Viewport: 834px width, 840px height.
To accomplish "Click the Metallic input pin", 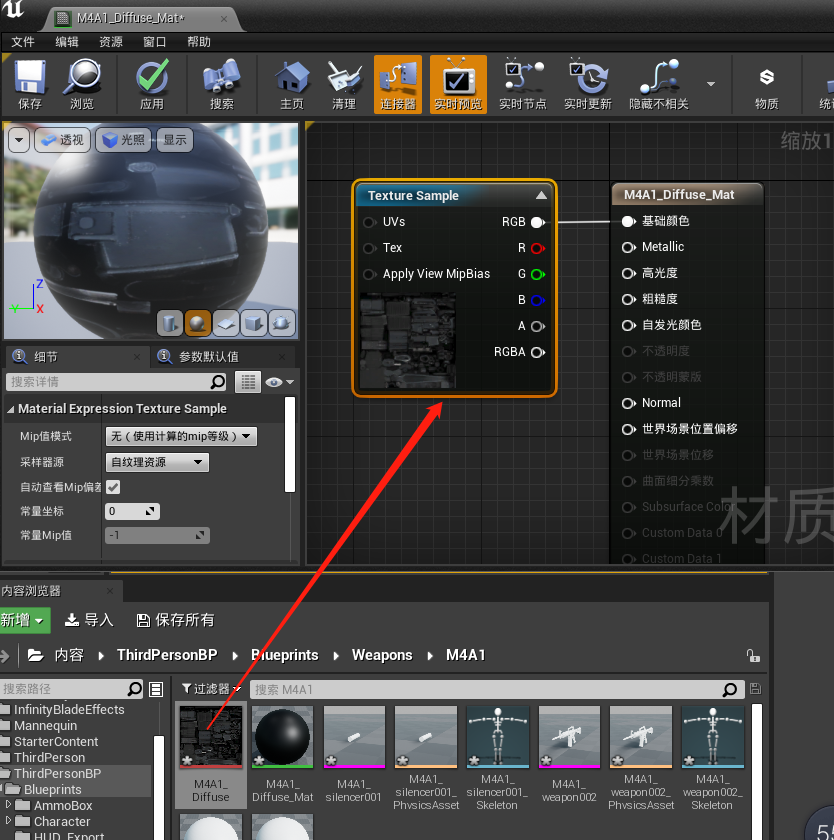I will (628, 248).
